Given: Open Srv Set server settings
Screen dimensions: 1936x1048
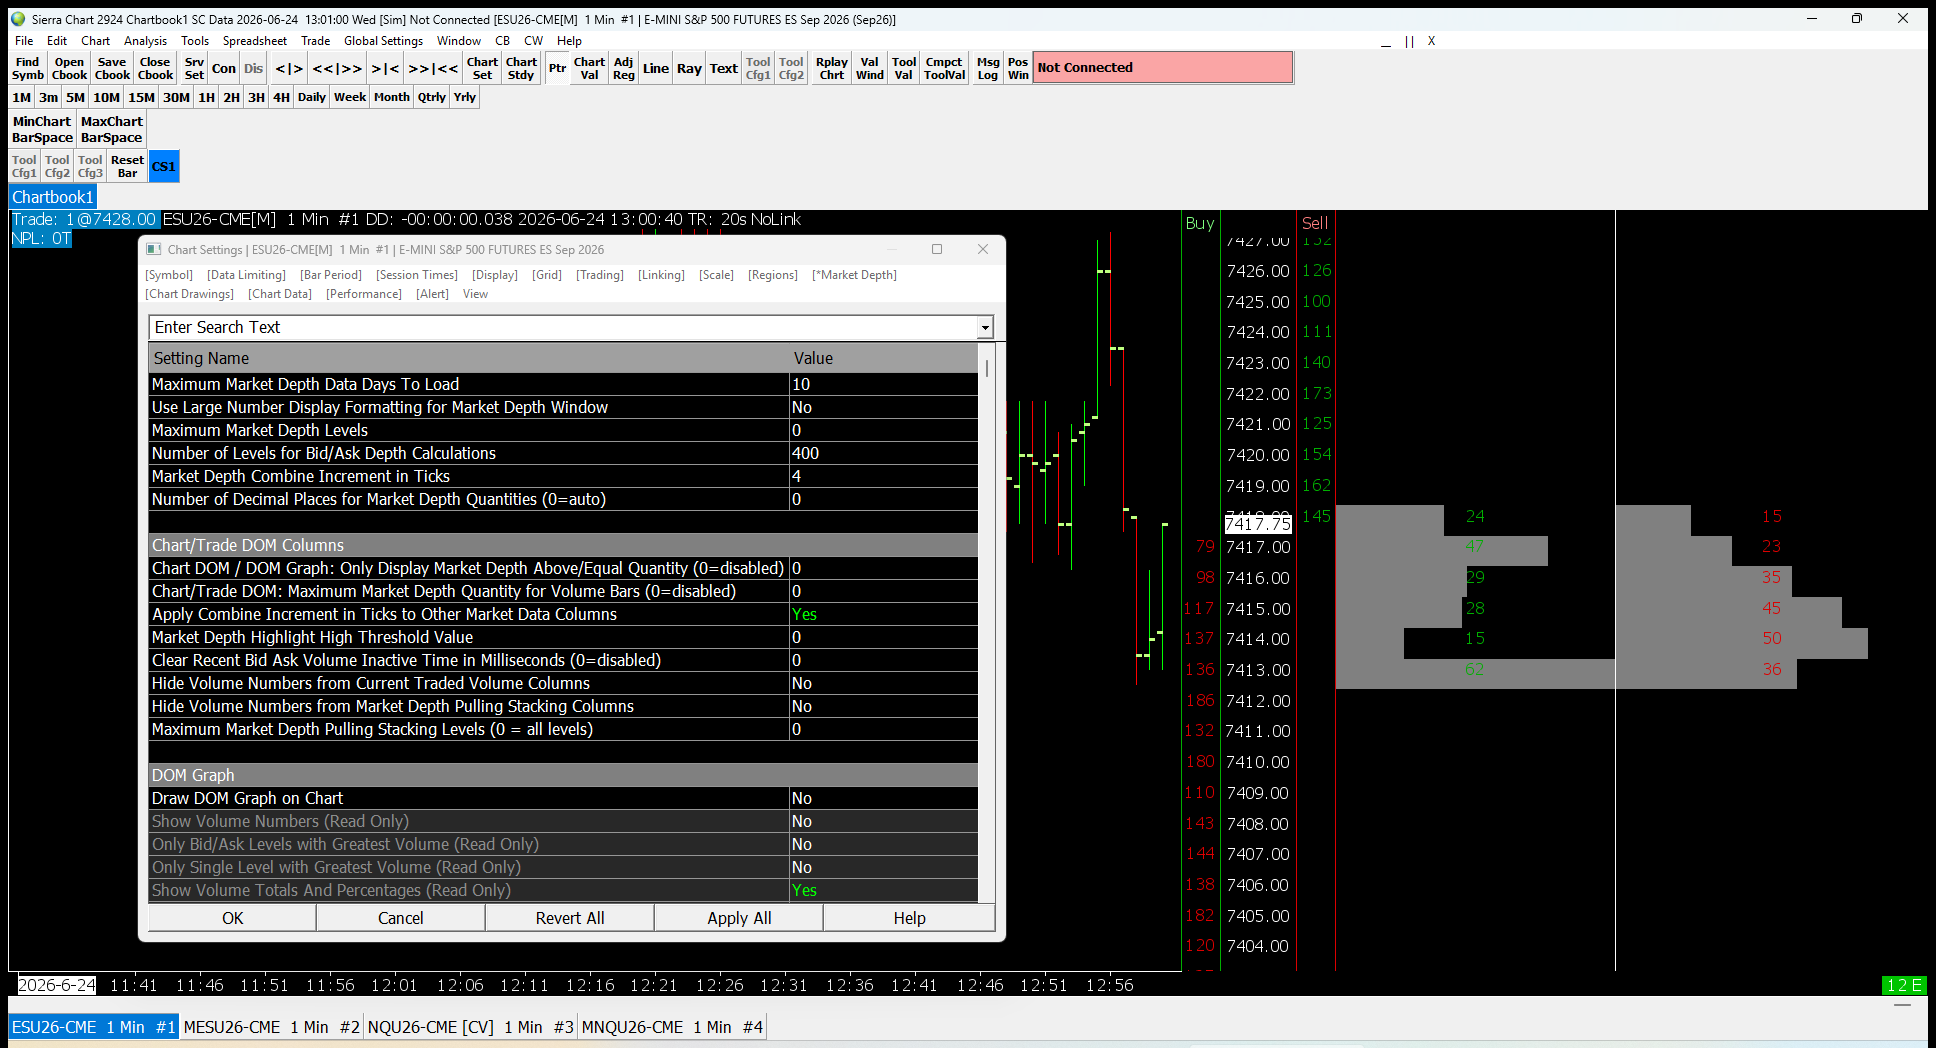Looking at the screenshot, I should tap(194, 68).
